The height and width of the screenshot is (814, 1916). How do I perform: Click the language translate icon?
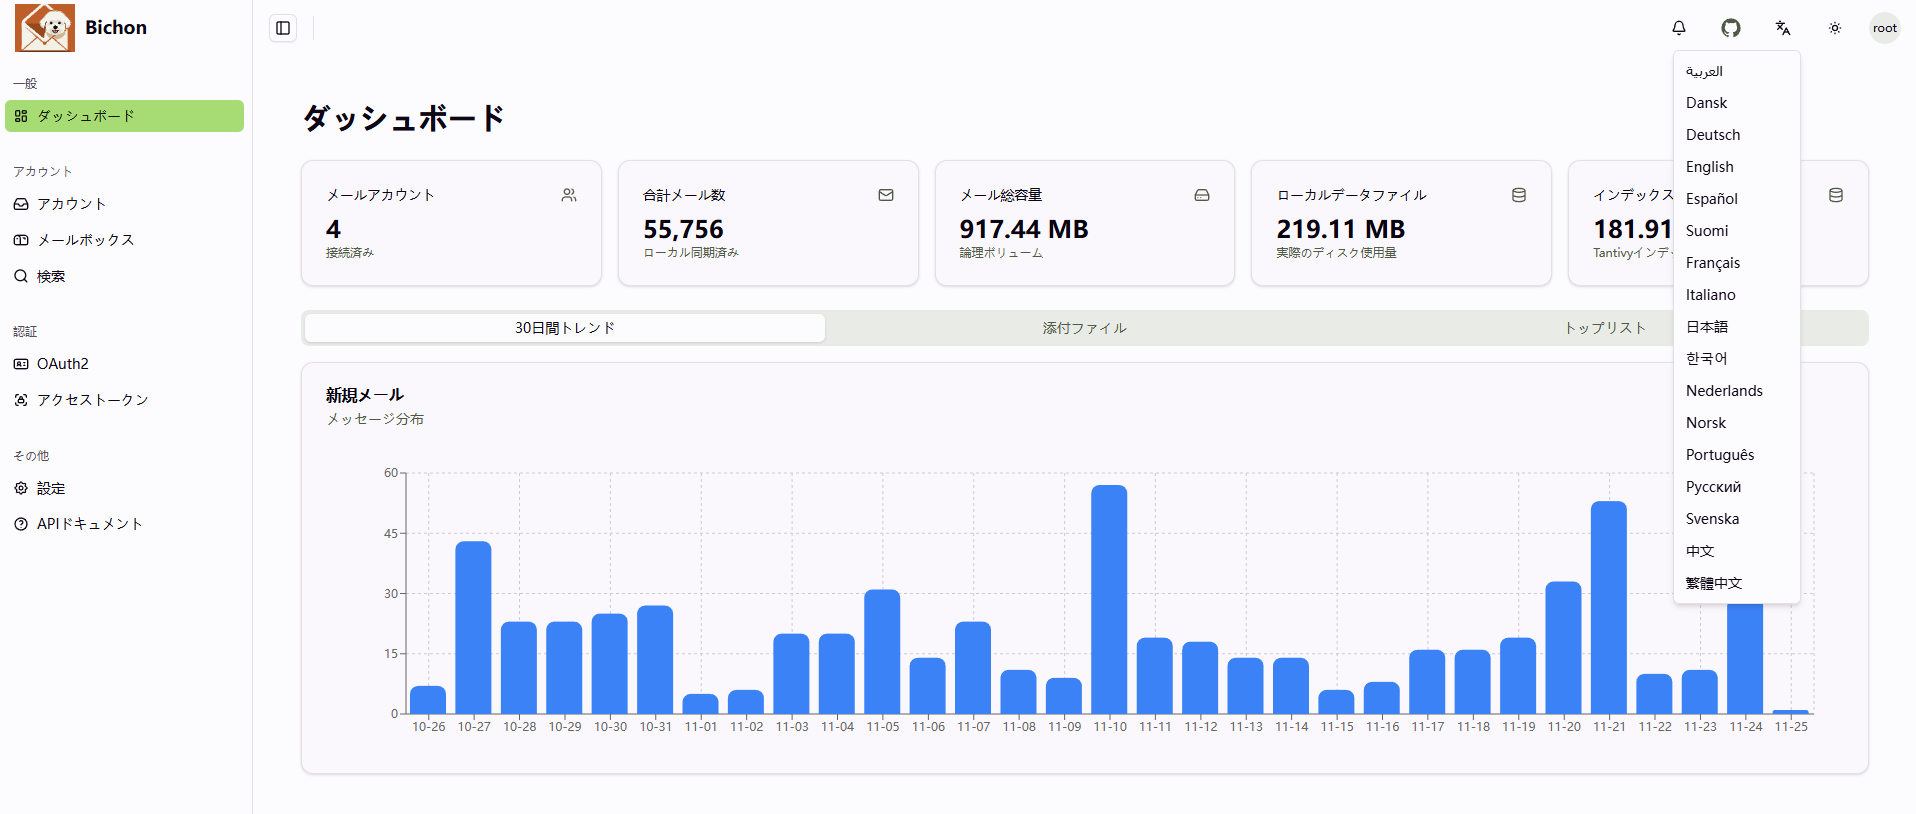click(x=1783, y=28)
